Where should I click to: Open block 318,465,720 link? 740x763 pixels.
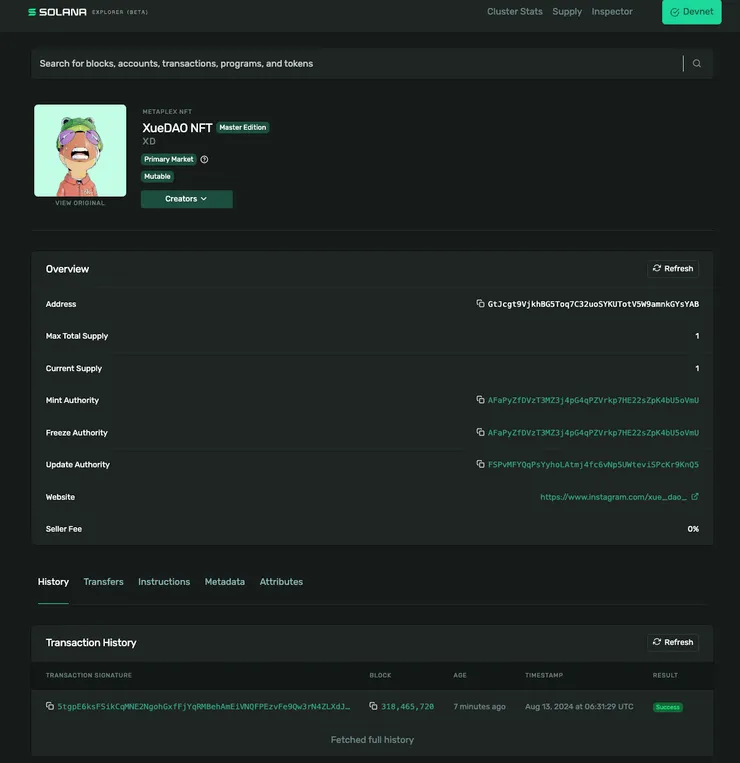(x=407, y=707)
